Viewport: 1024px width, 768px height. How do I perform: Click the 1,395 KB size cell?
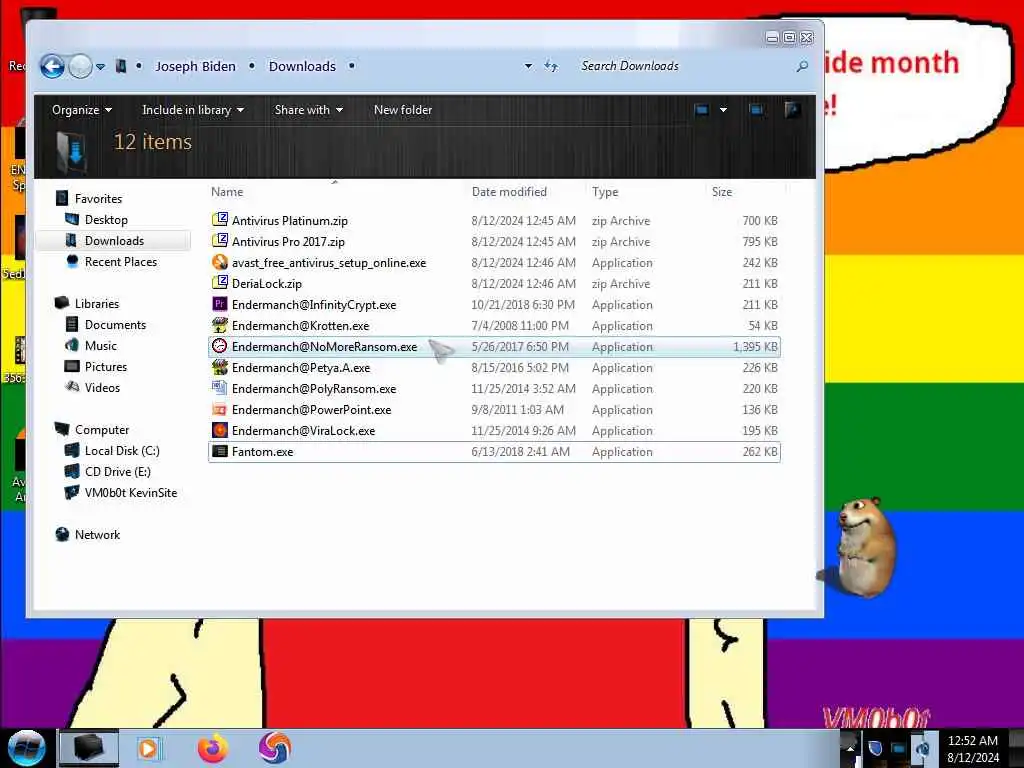(x=755, y=347)
